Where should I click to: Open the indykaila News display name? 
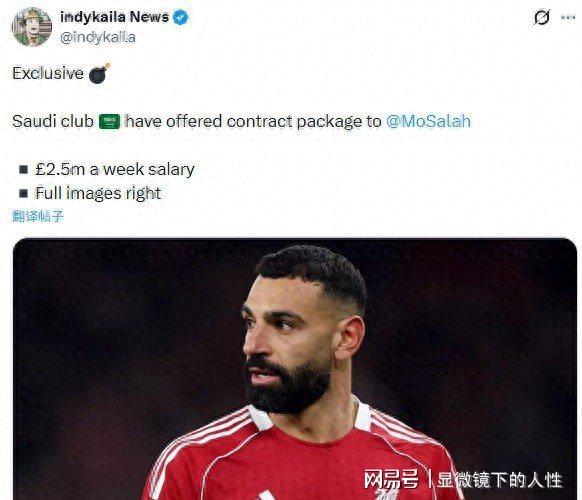[x=114, y=17]
